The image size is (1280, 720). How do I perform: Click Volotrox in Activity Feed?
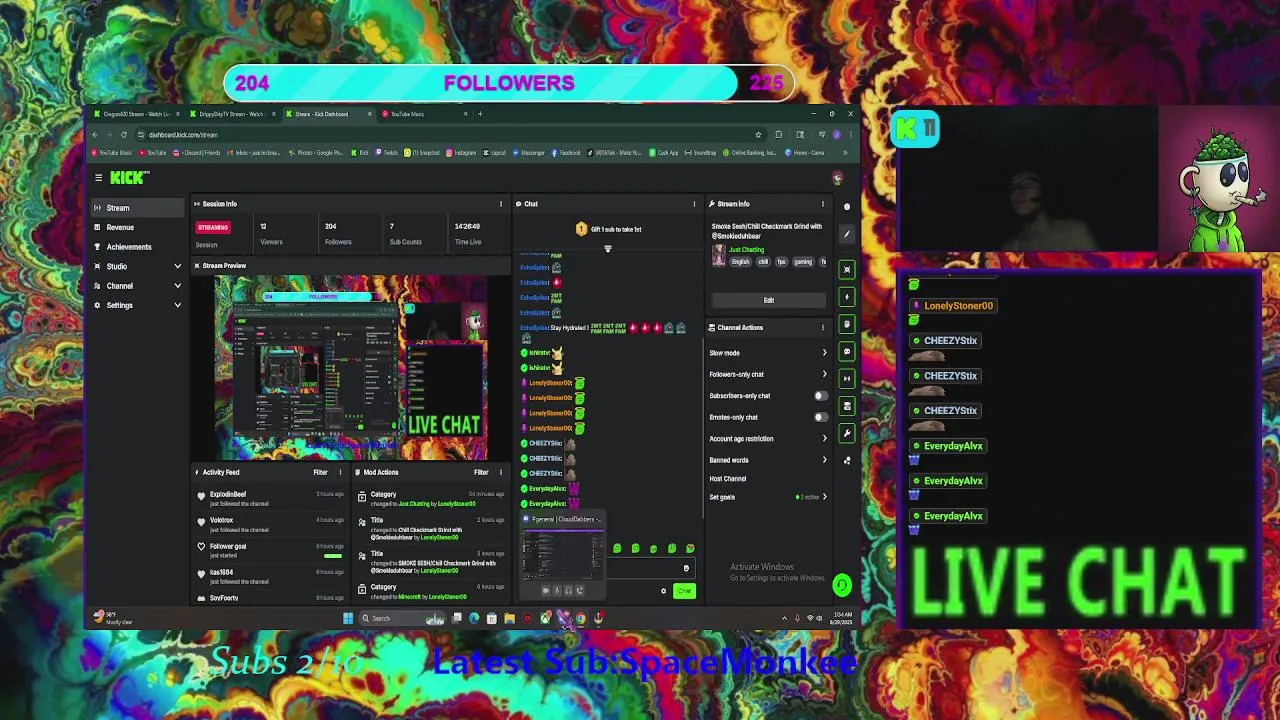(x=221, y=520)
